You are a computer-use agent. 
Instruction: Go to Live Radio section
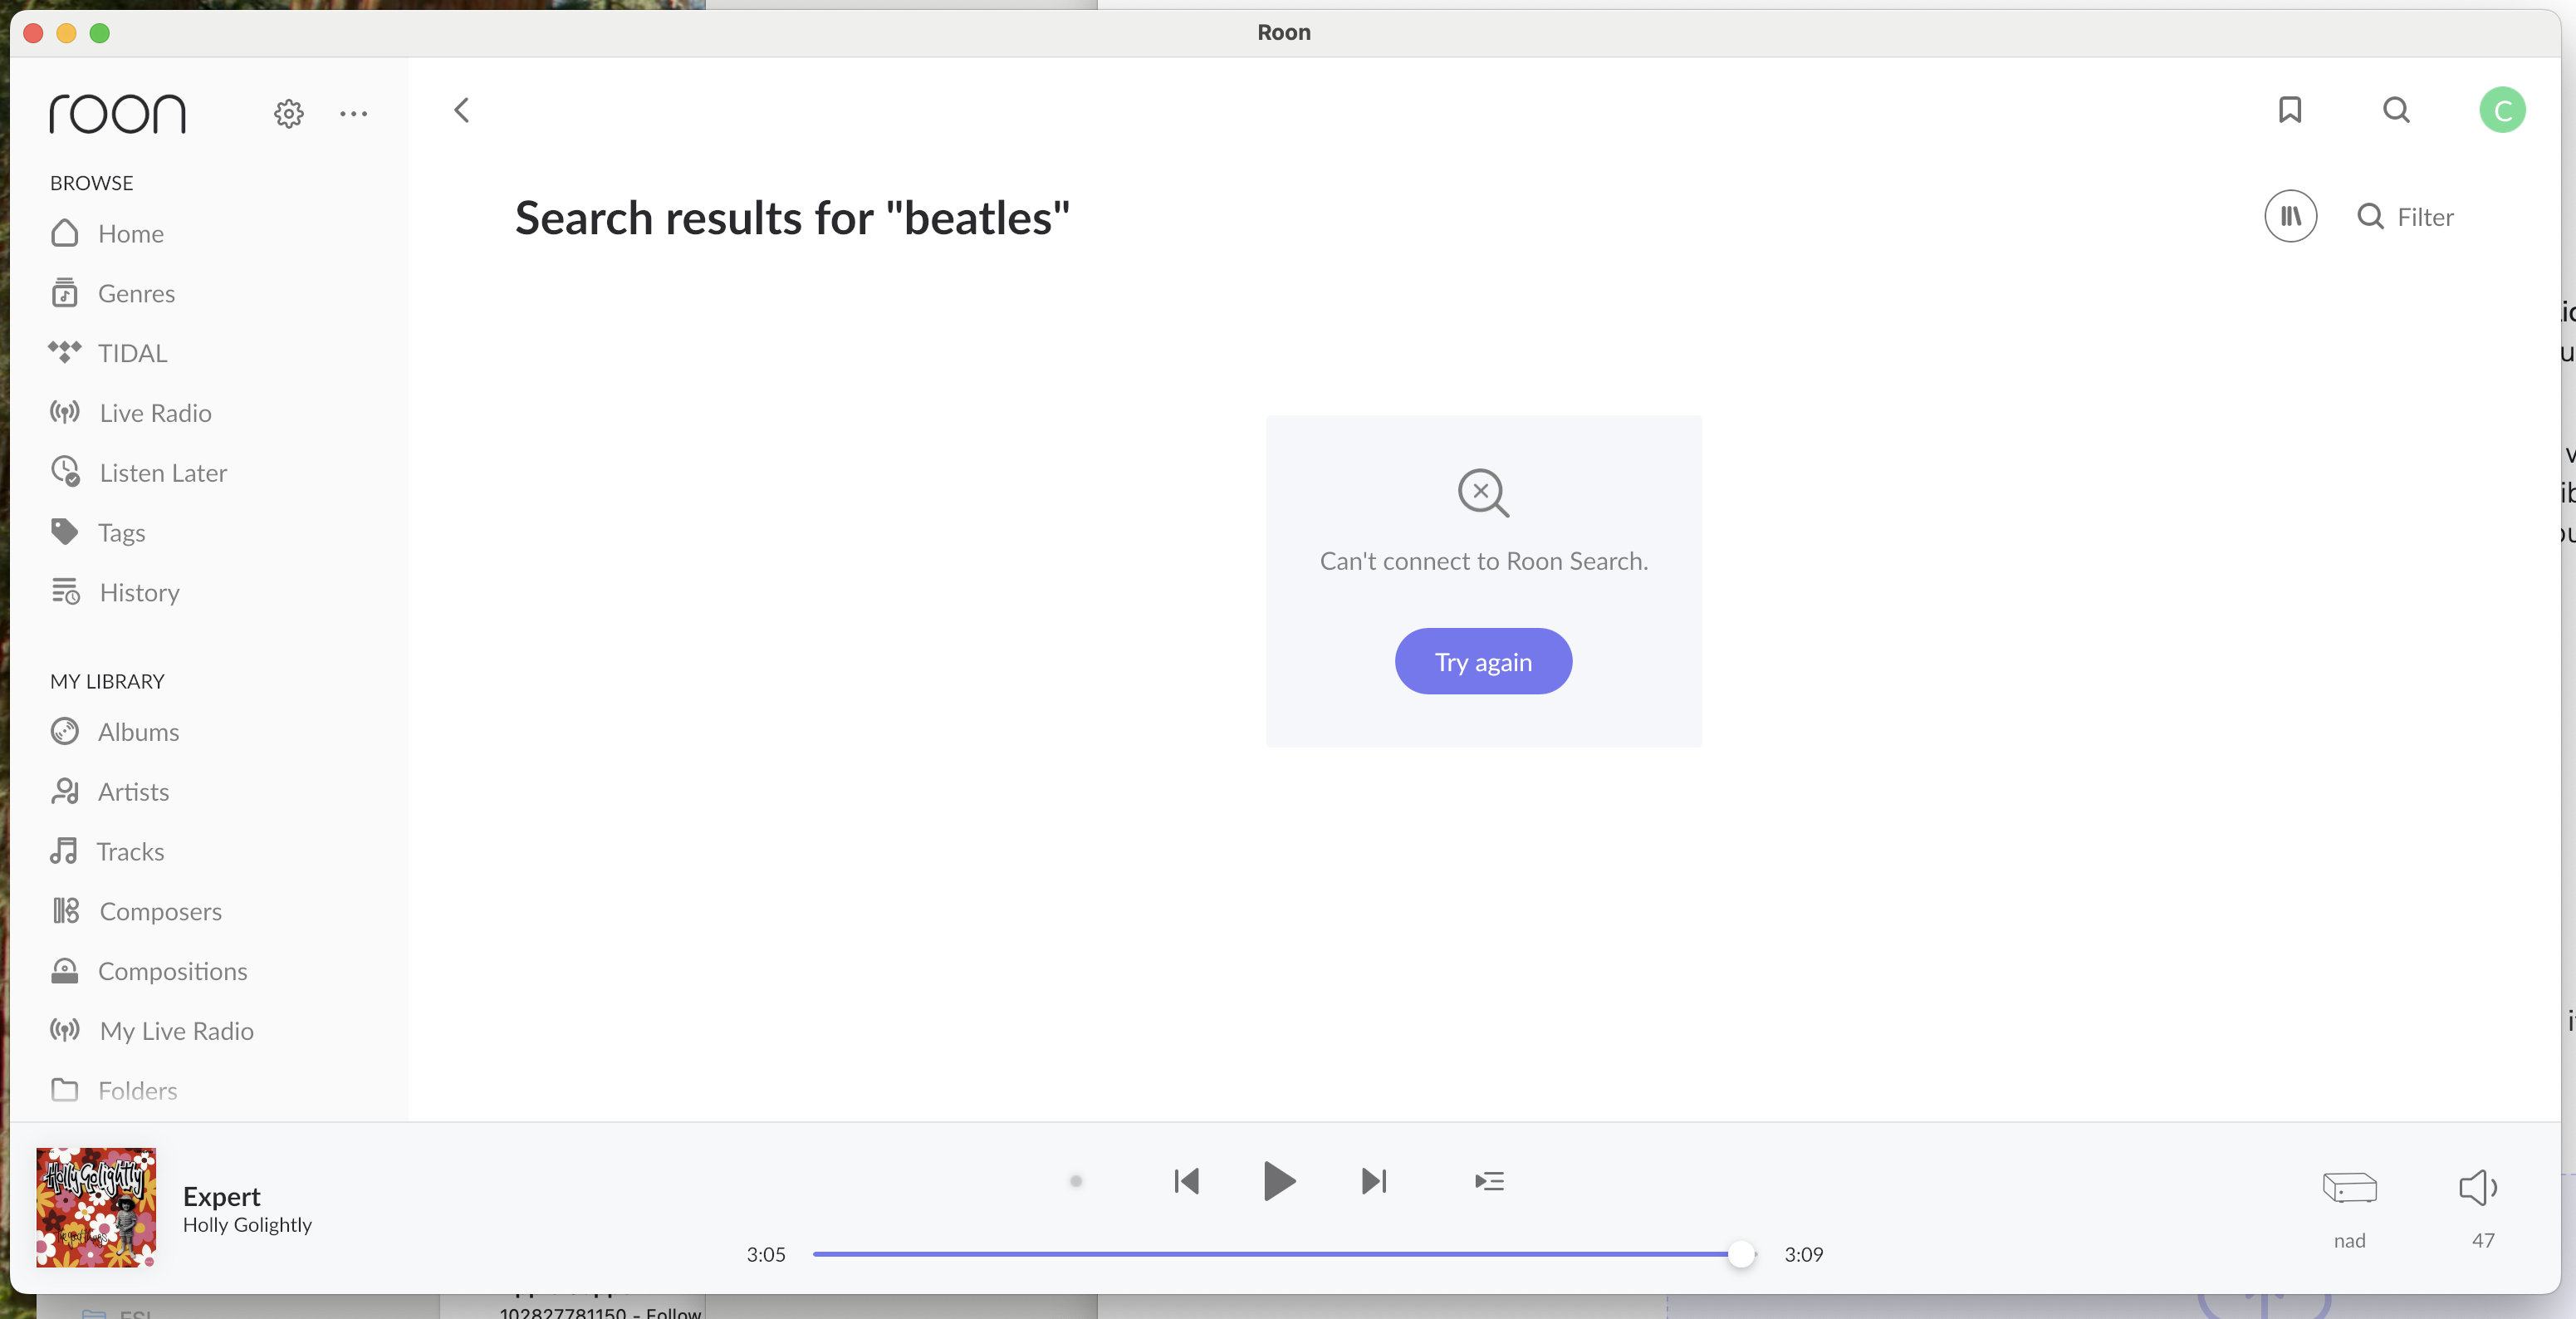coord(155,413)
